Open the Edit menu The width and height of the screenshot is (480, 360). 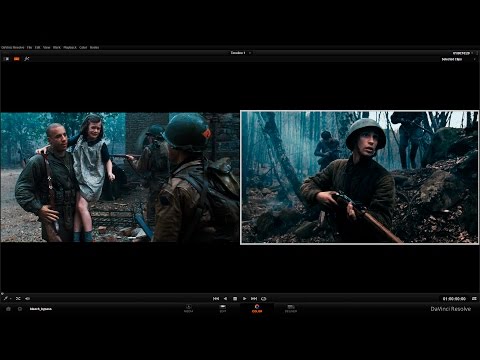click(37, 48)
